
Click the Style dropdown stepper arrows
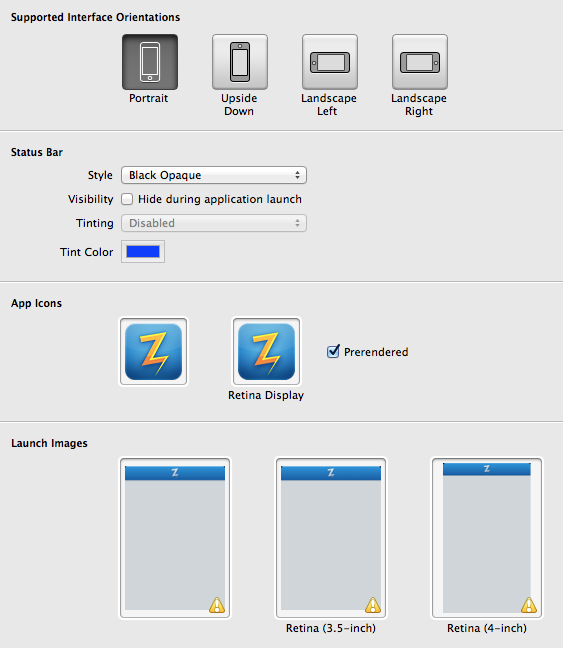coord(297,175)
